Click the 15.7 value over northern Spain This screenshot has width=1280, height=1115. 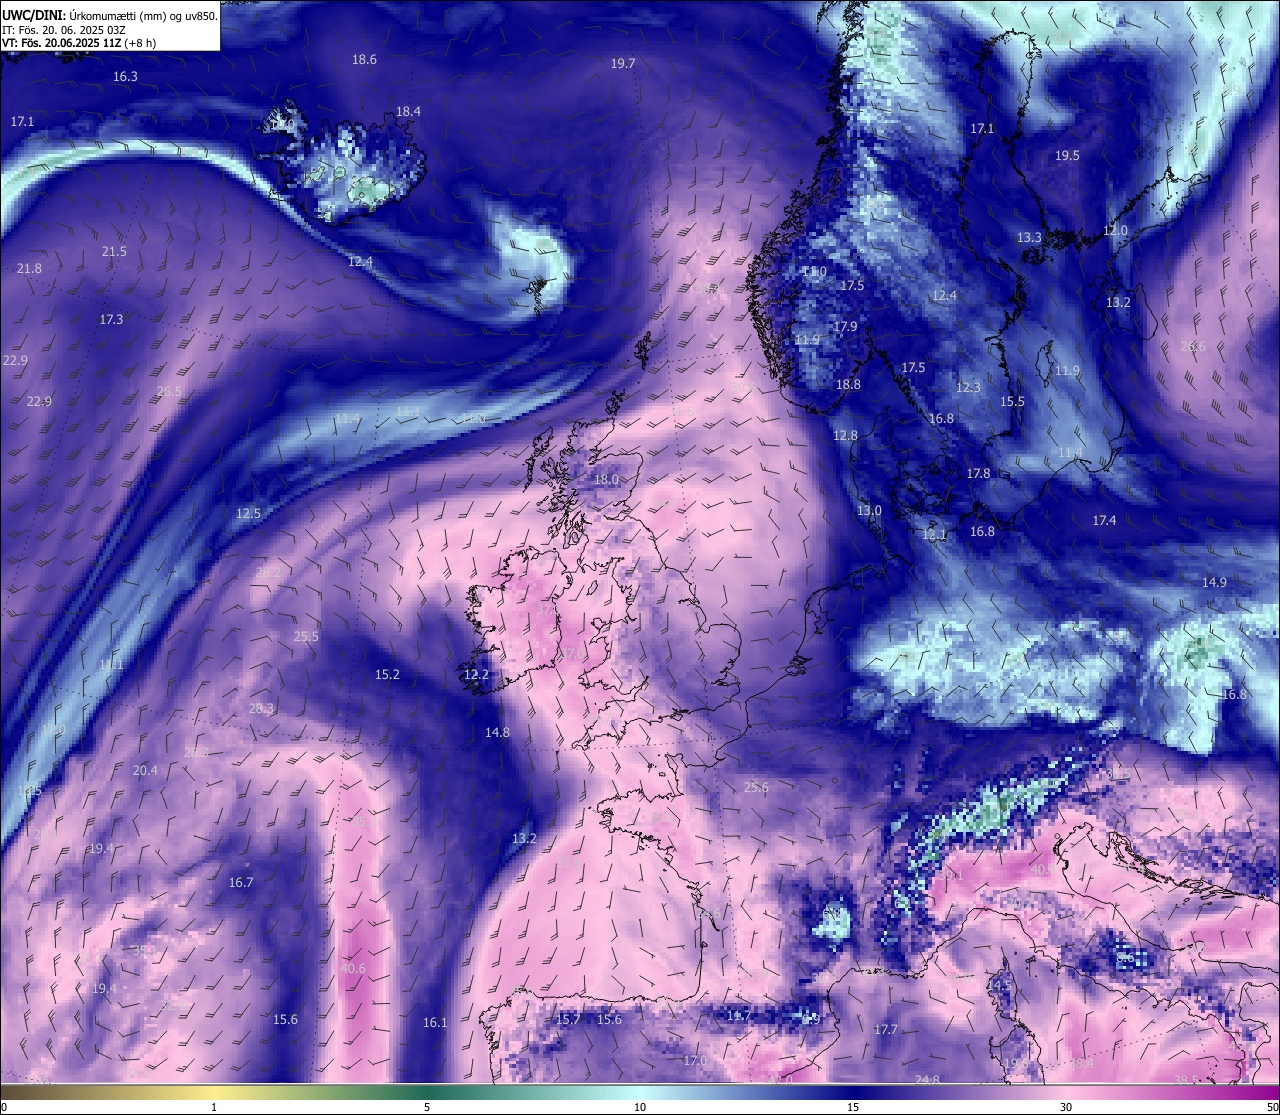tap(568, 1020)
